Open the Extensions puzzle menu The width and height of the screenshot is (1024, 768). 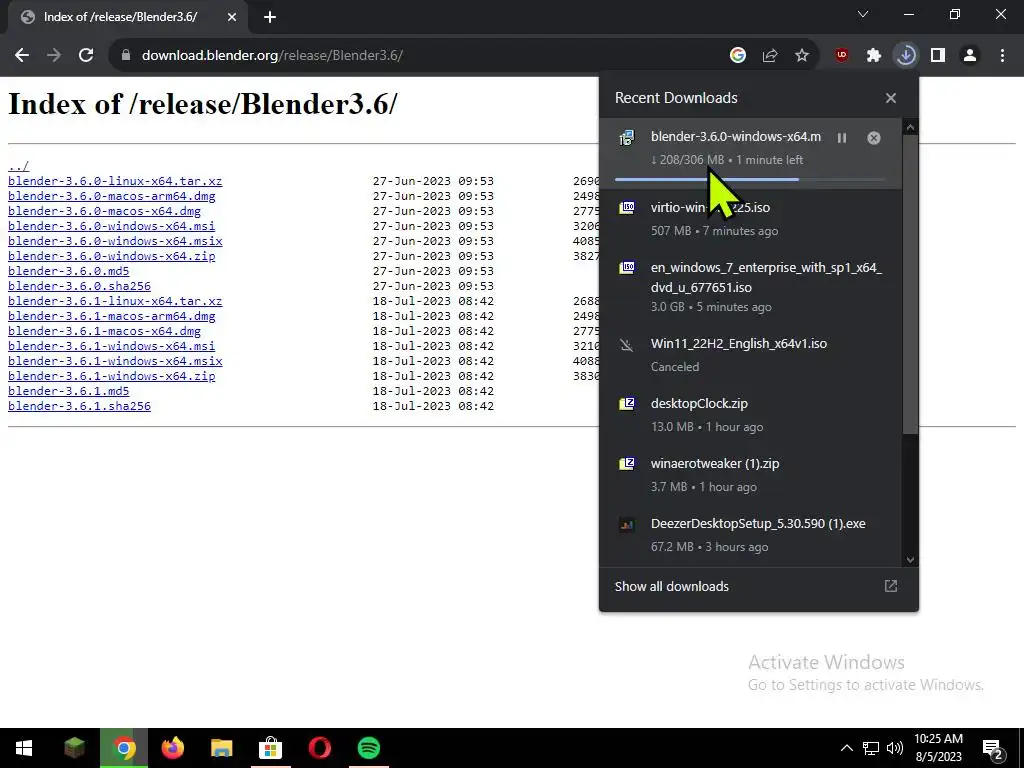click(874, 56)
